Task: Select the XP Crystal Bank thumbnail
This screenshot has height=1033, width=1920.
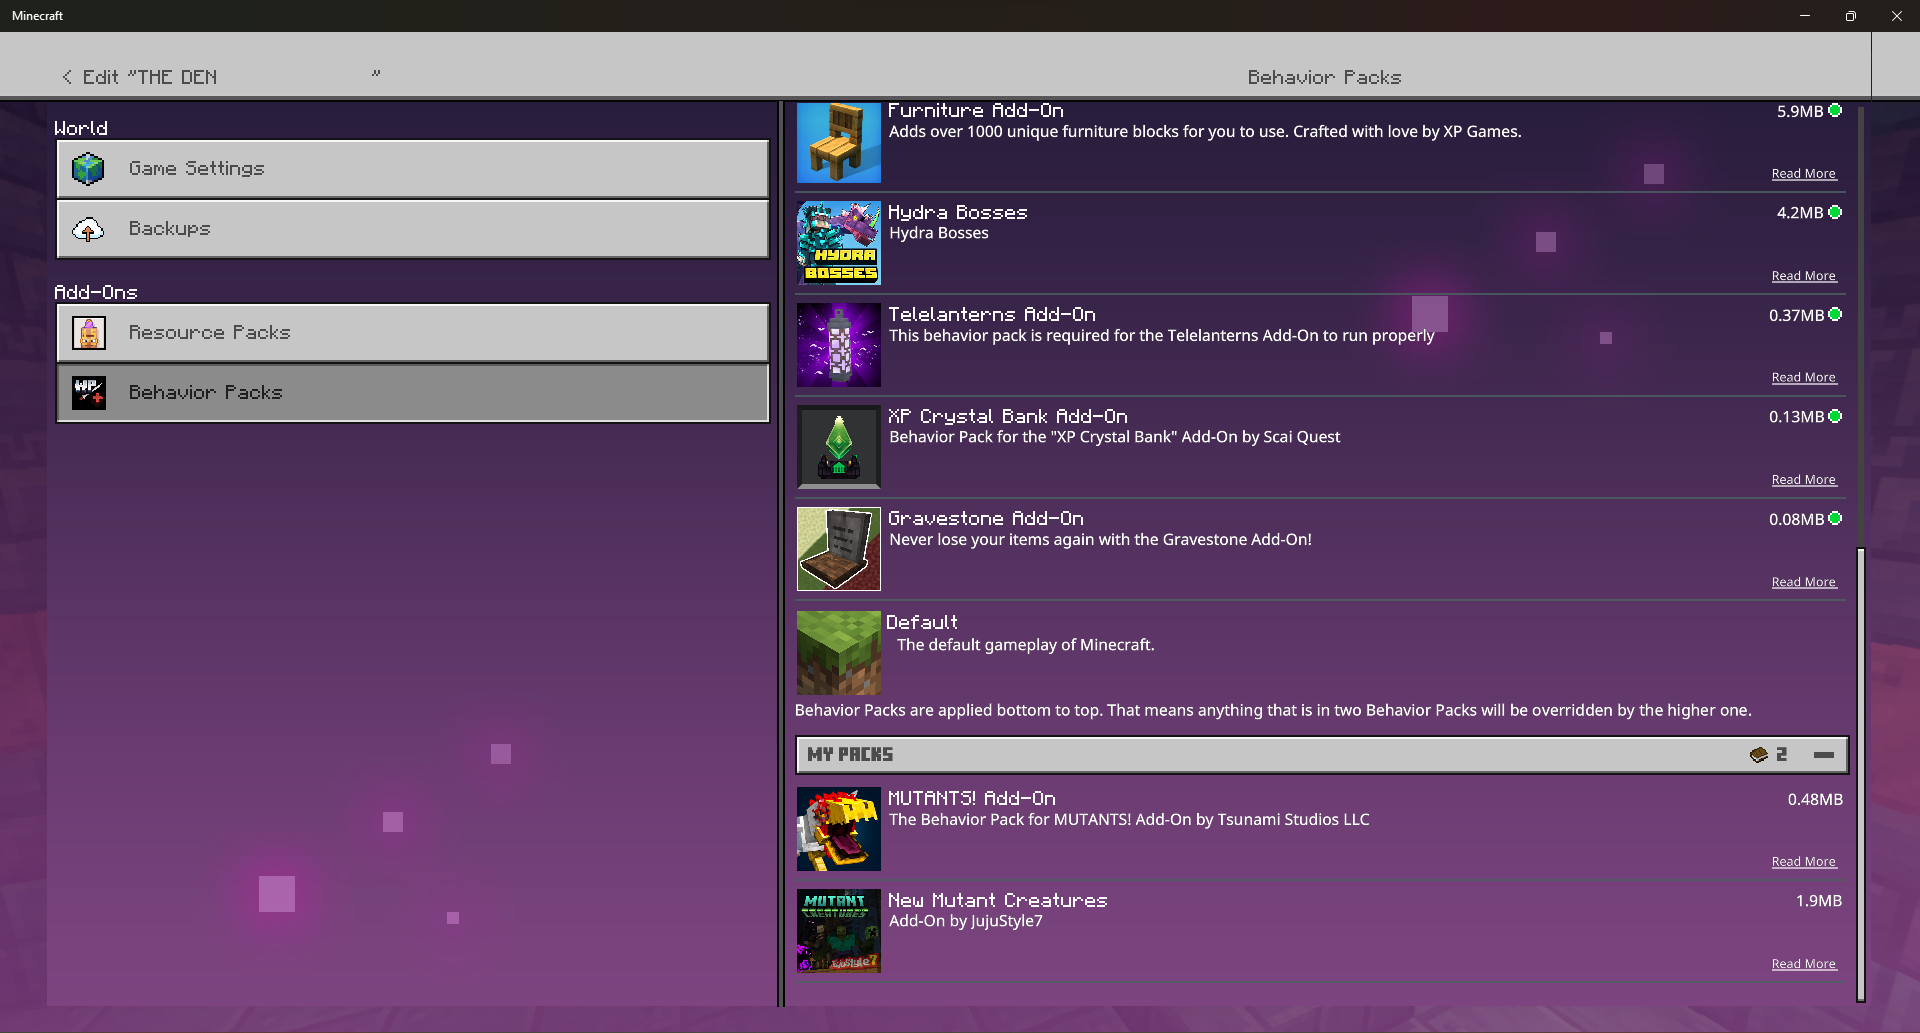Action: 839,447
